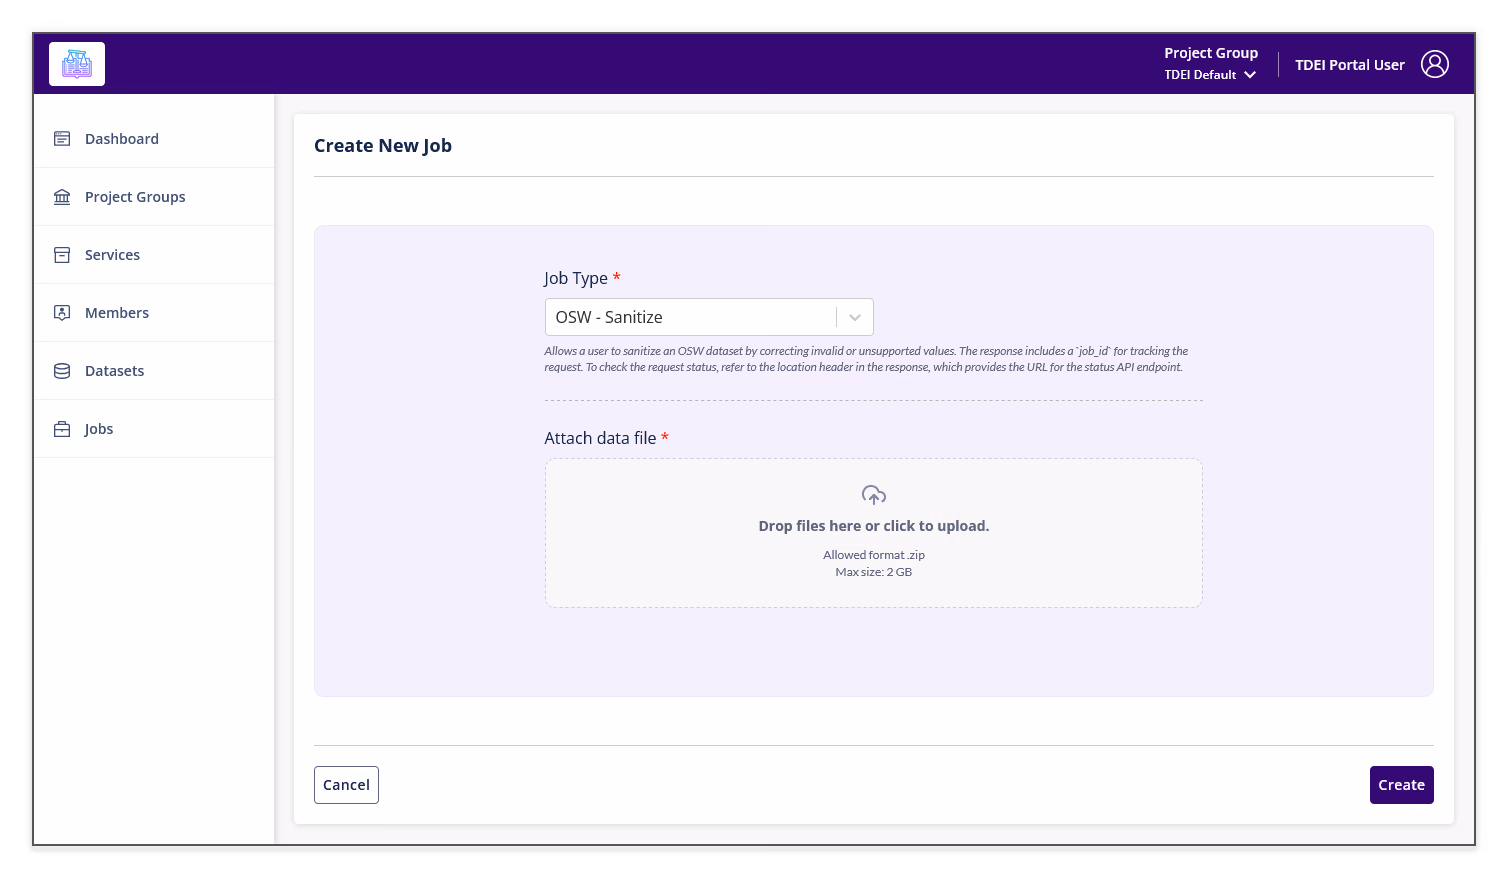Click the Project Groups building icon

tap(62, 197)
